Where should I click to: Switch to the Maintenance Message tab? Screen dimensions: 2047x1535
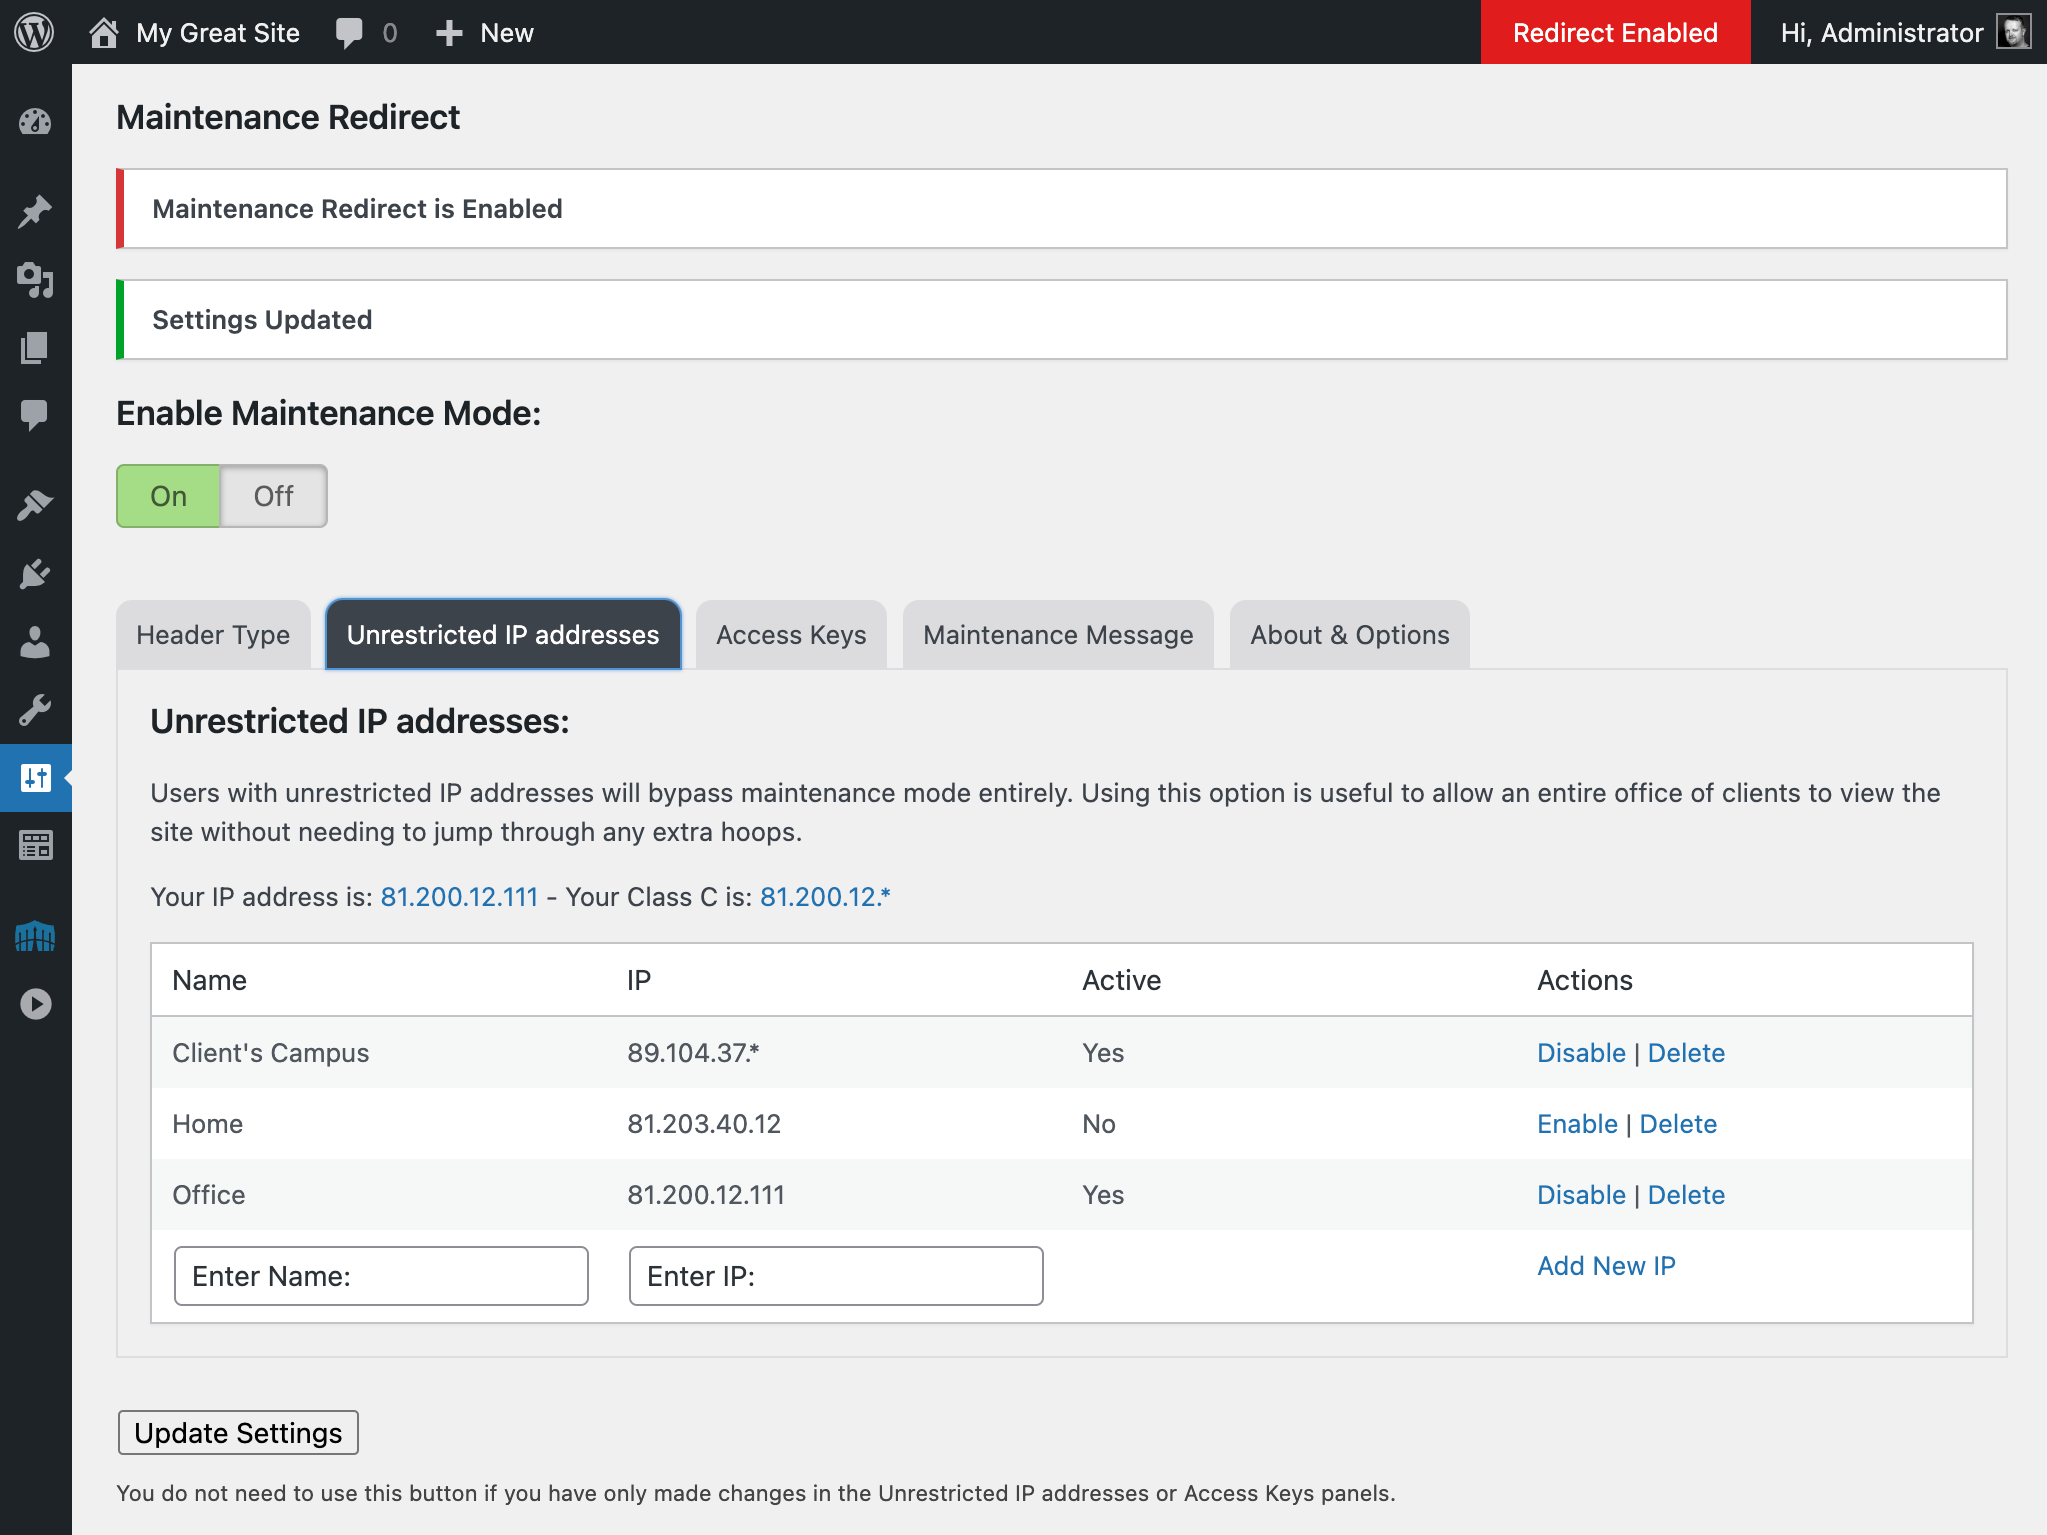pos(1057,634)
